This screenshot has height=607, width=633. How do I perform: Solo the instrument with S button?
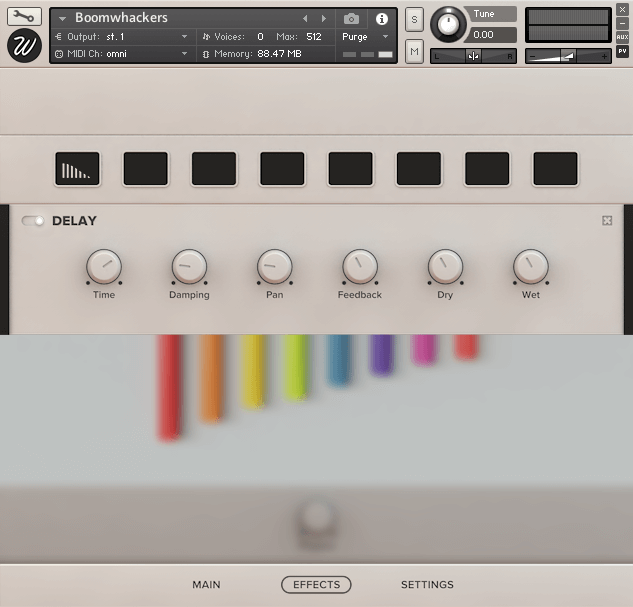click(414, 19)
